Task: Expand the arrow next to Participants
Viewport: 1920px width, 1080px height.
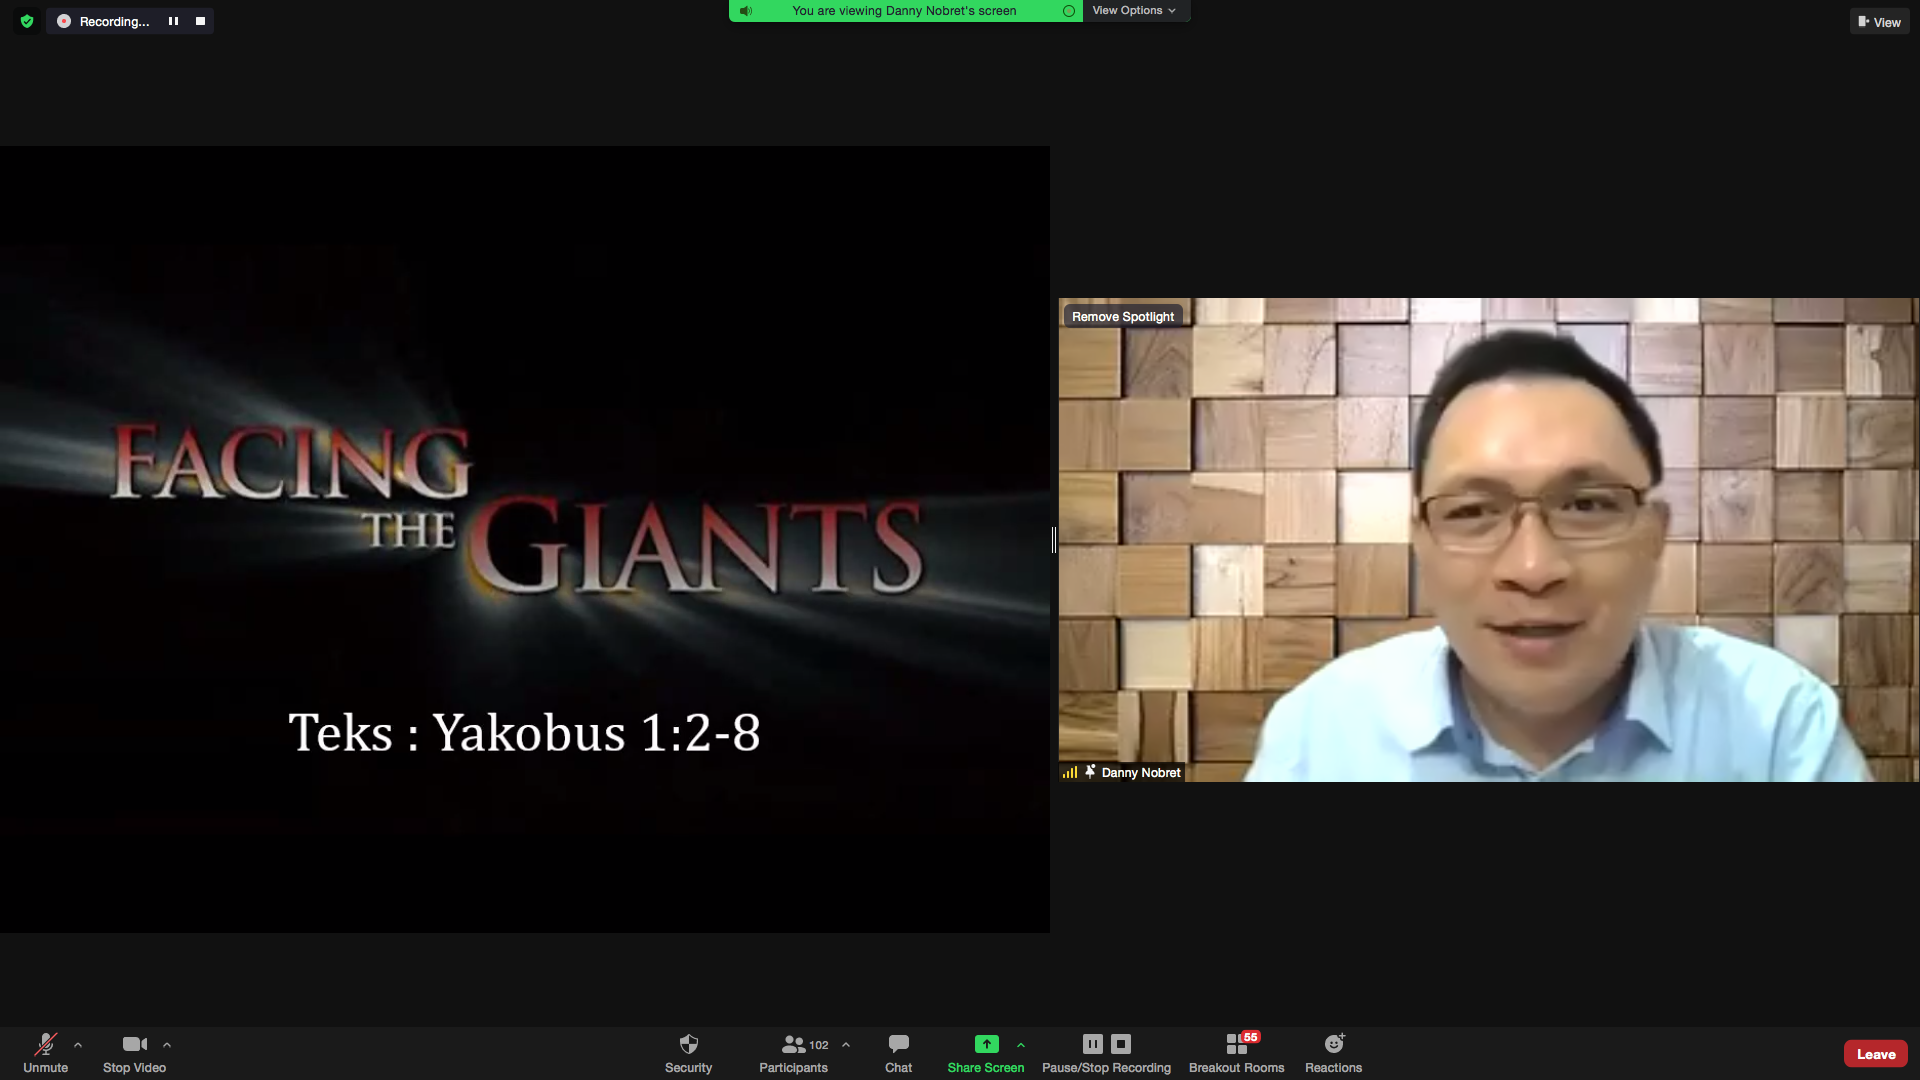Action: pos(846,1045)
